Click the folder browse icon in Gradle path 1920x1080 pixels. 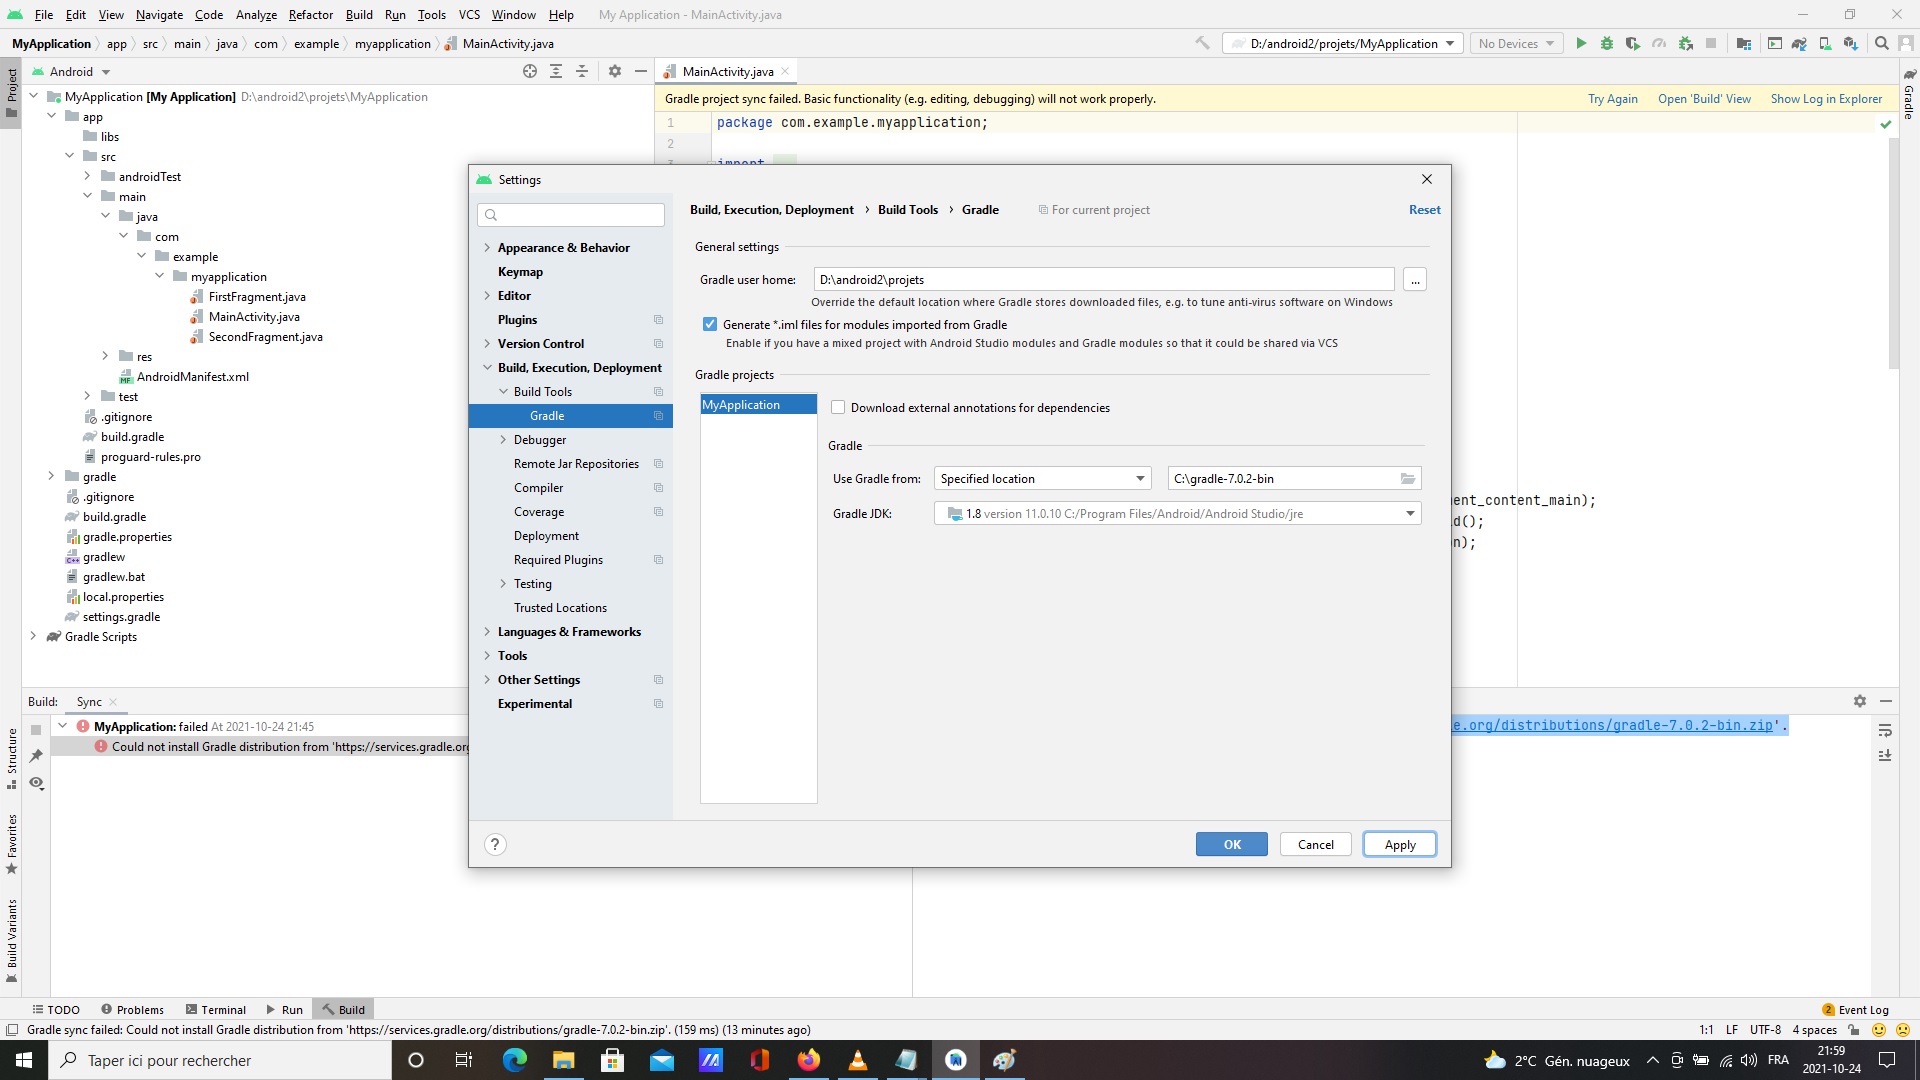1408,479
